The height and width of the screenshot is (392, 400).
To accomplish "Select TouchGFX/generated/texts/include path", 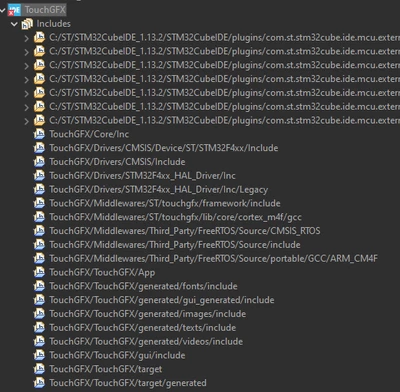I will click(143, 328).
